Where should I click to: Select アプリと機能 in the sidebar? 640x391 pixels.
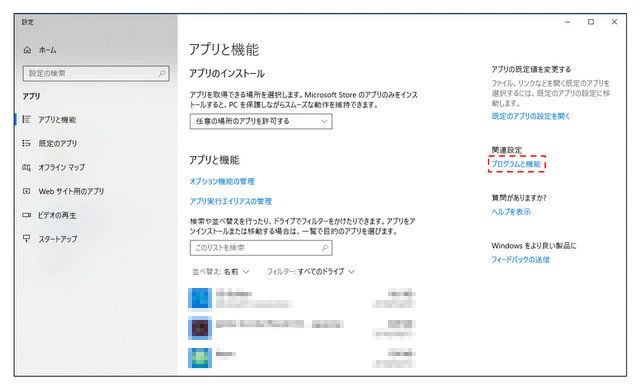[x=57, y=120]
